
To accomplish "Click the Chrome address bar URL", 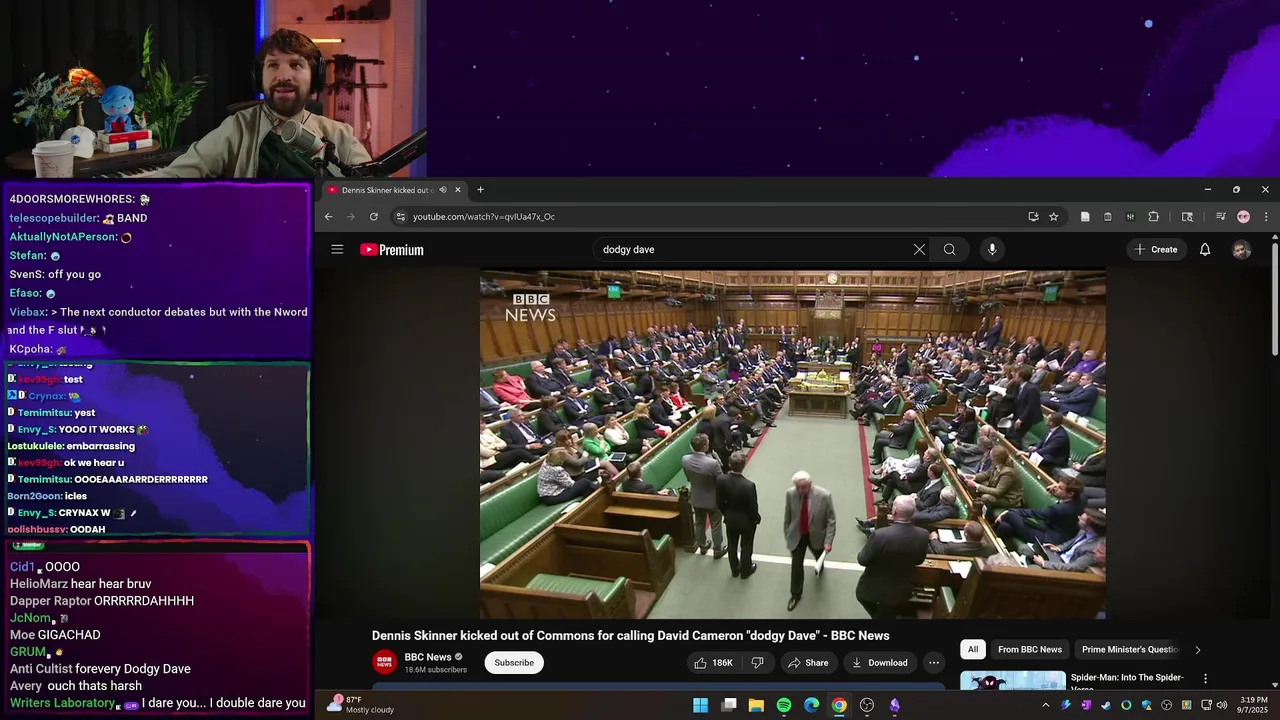I will tap(484, 217).
